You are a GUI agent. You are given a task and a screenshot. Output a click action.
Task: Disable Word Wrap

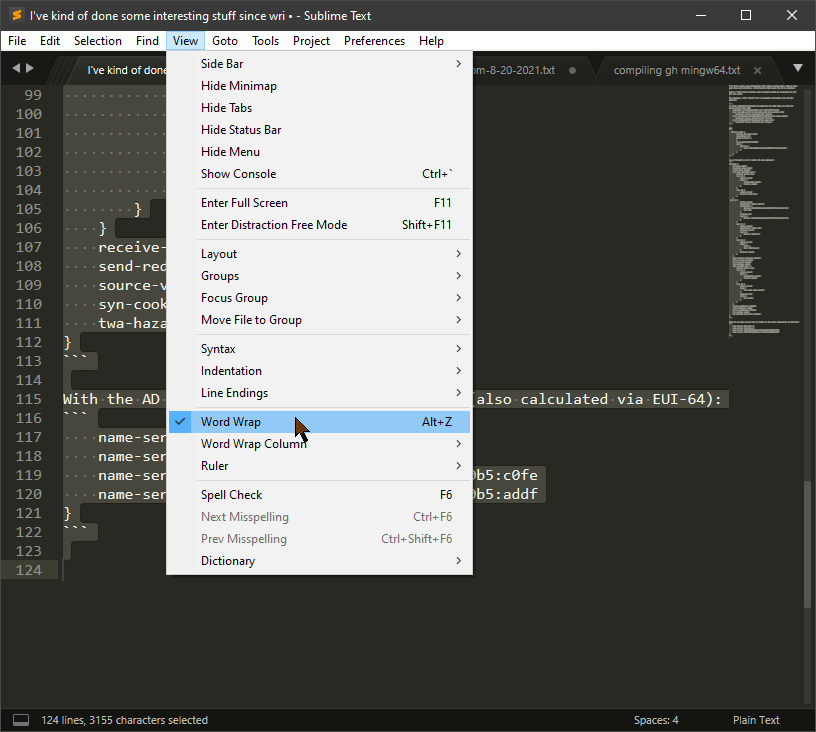(x=229, y=421)
